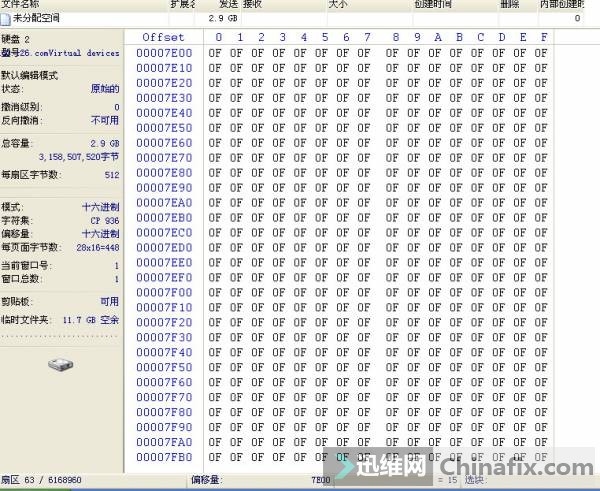Click the 当前窗口号 label
This screenshot has width=600, height=491.
[25, 265]
